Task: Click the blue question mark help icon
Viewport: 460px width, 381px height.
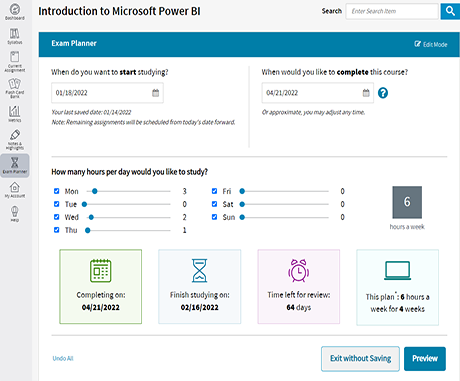Action: point(383,93)
